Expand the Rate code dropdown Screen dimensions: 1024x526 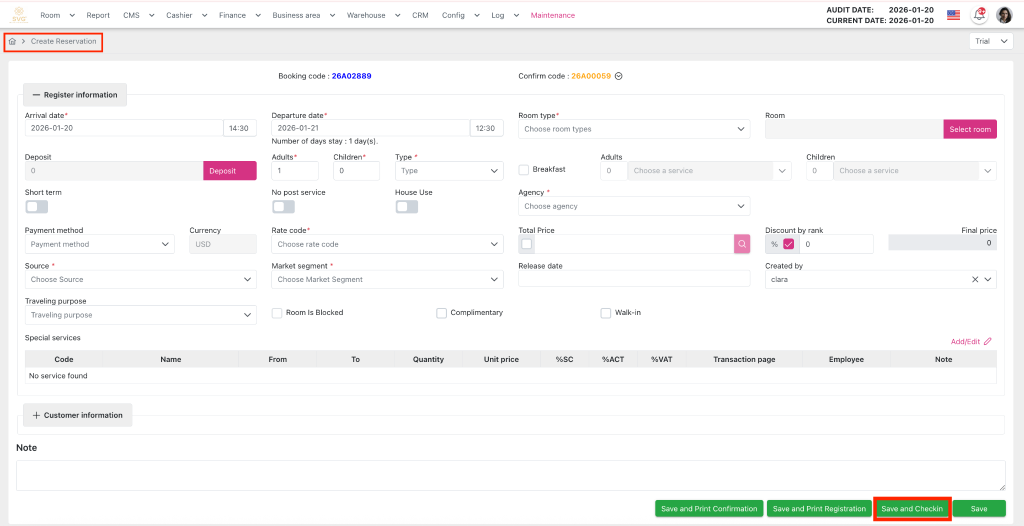(387, 244)
